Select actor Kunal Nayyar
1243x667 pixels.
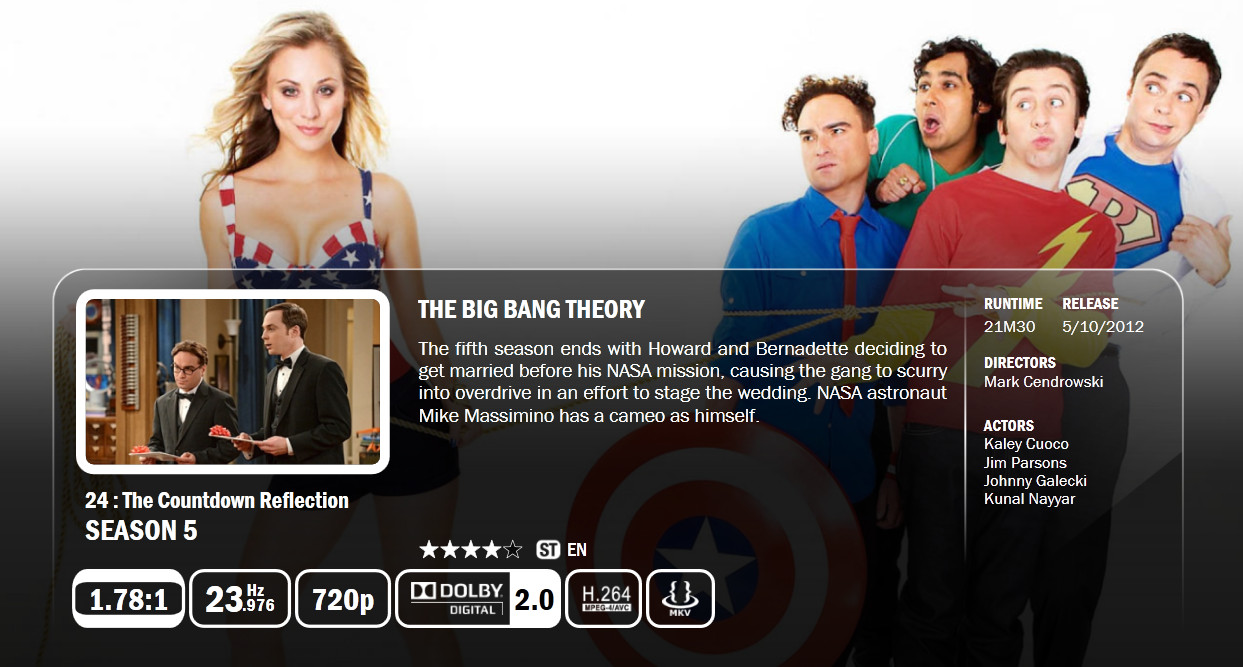pos(1029,499)
